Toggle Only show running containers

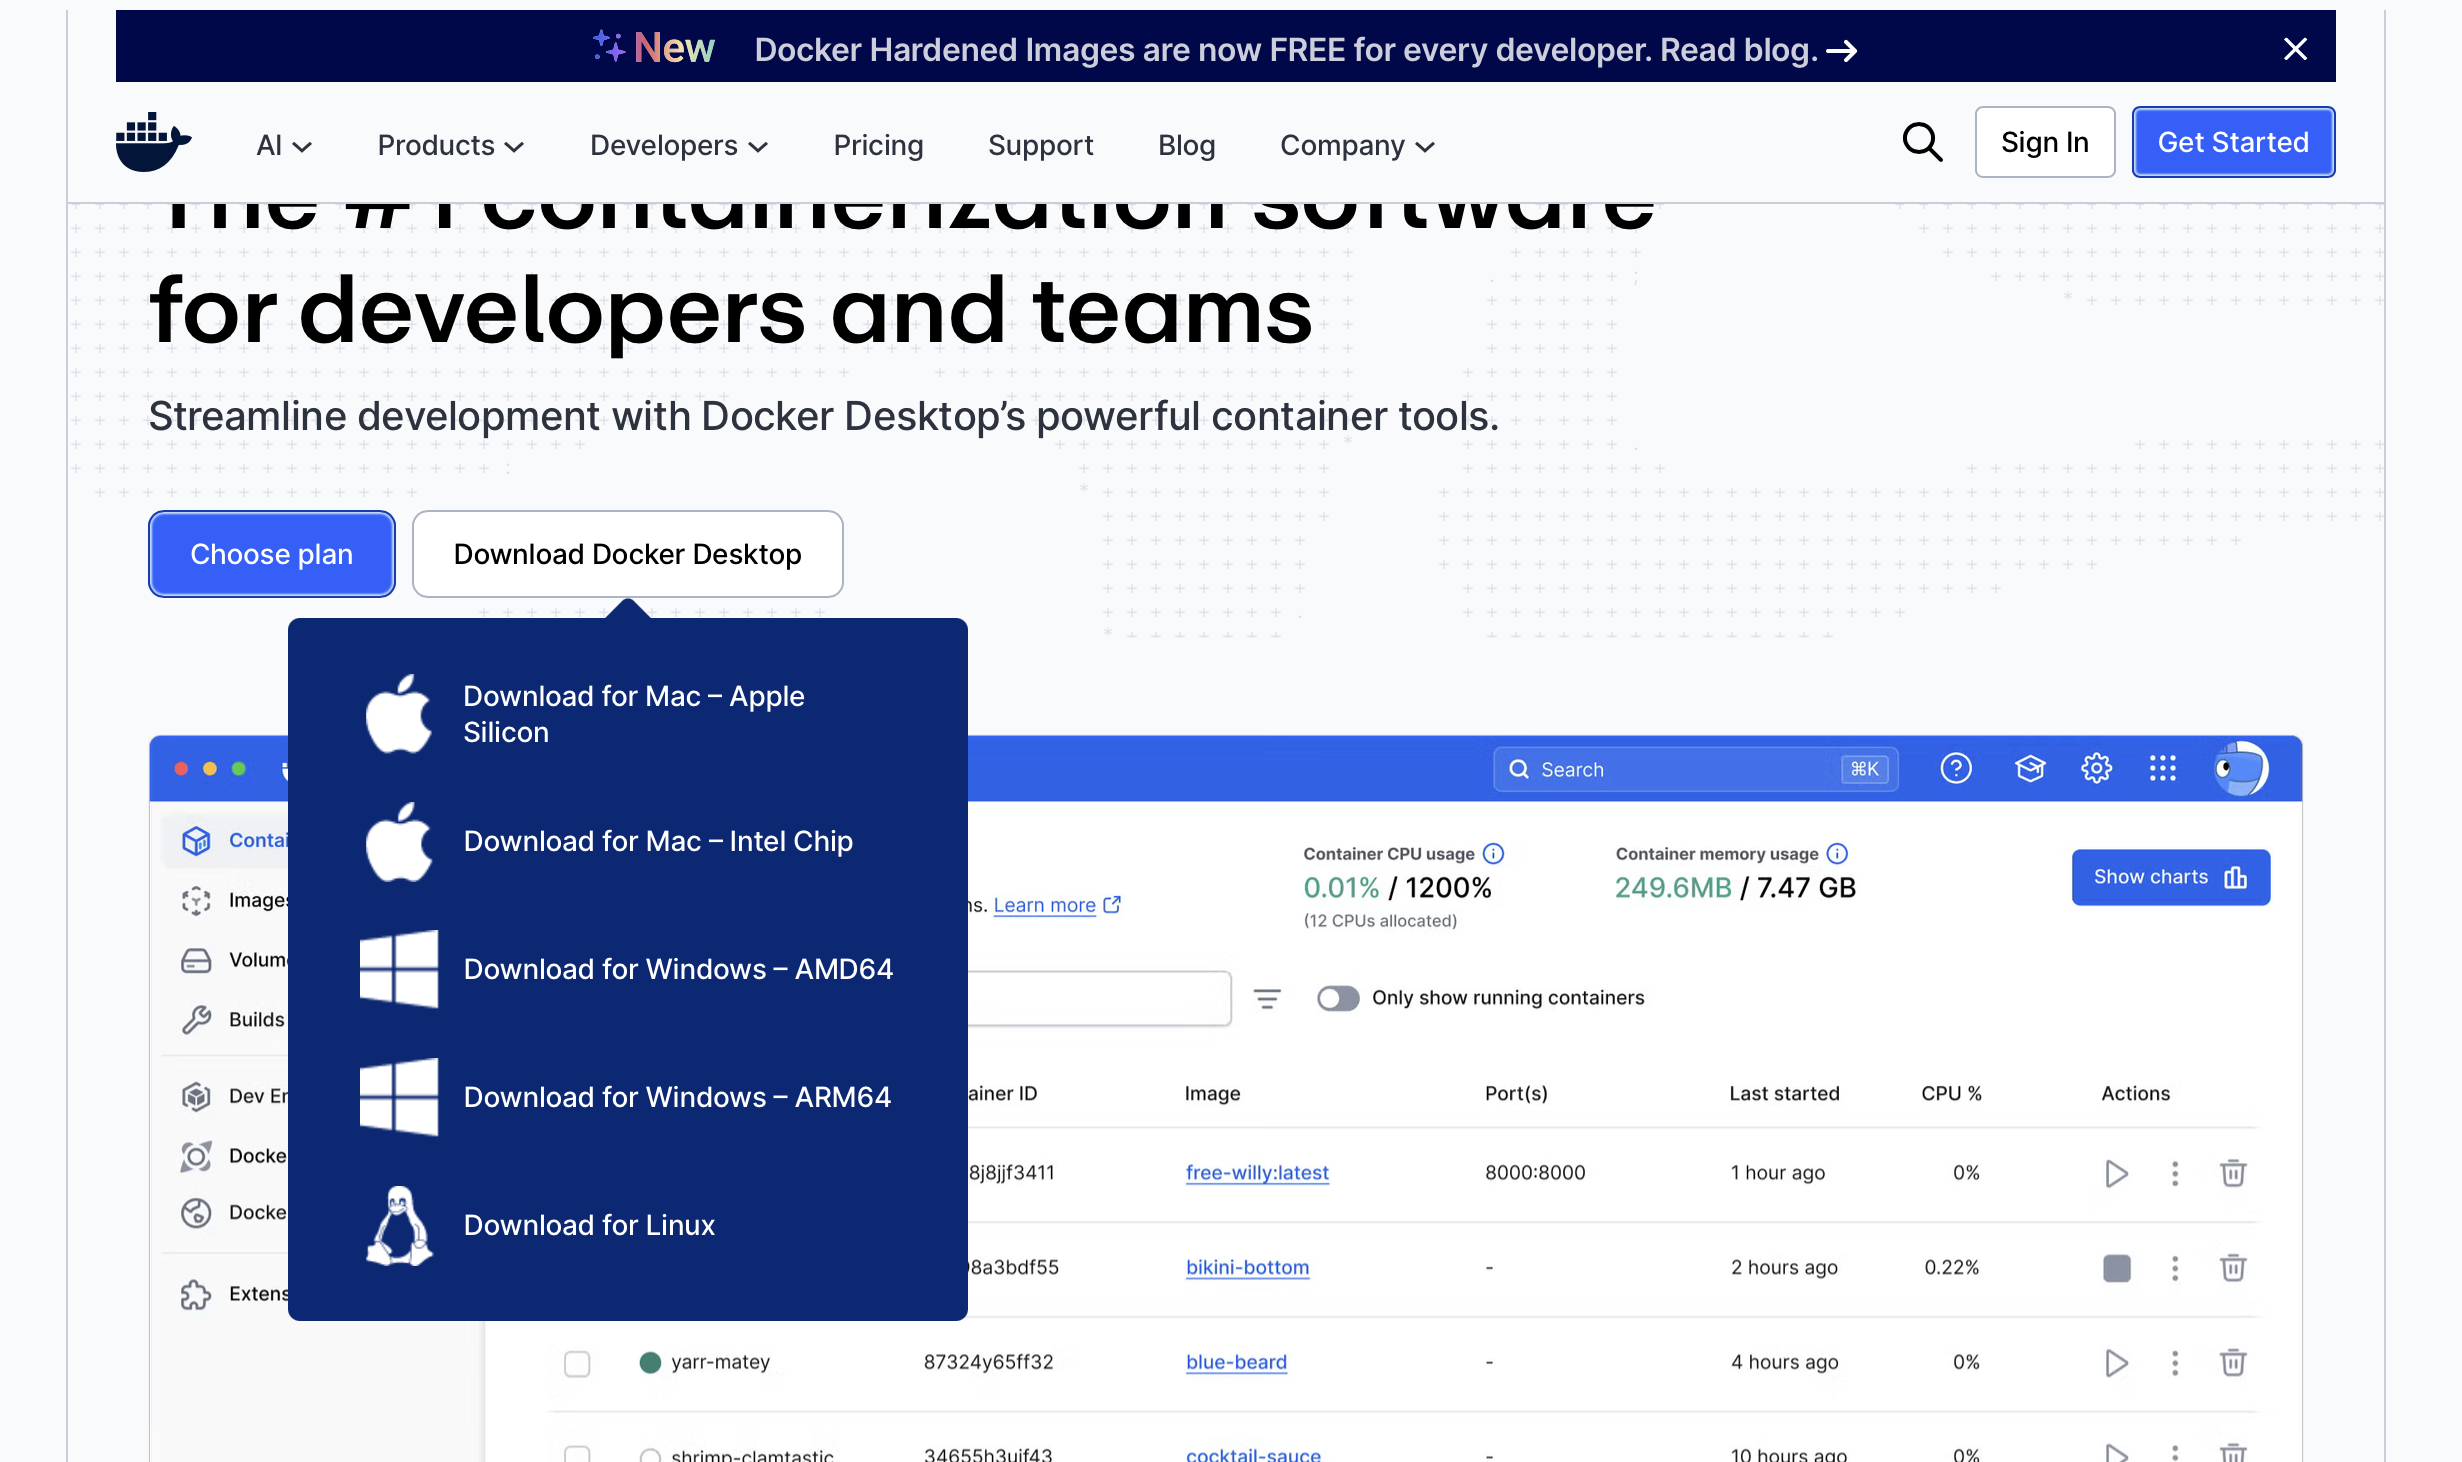pos(1337,998)
